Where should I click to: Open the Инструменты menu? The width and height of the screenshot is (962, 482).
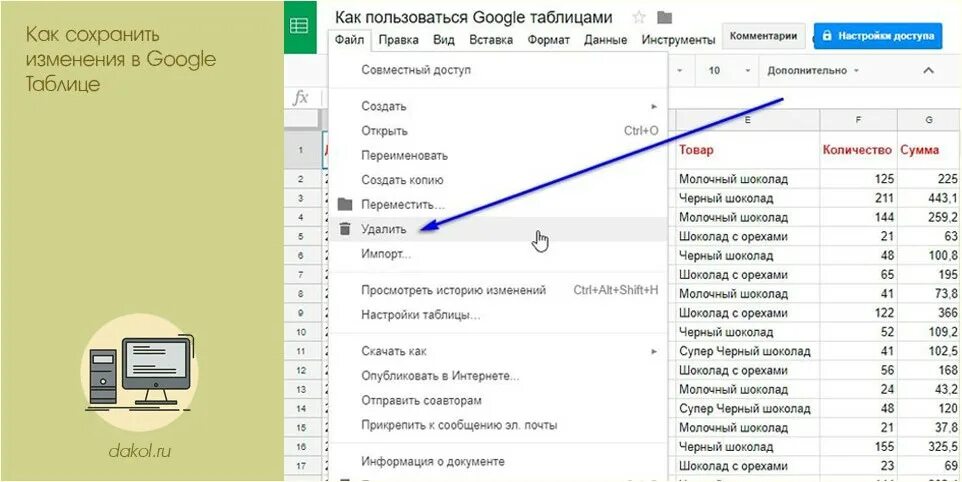coord(678,40)
